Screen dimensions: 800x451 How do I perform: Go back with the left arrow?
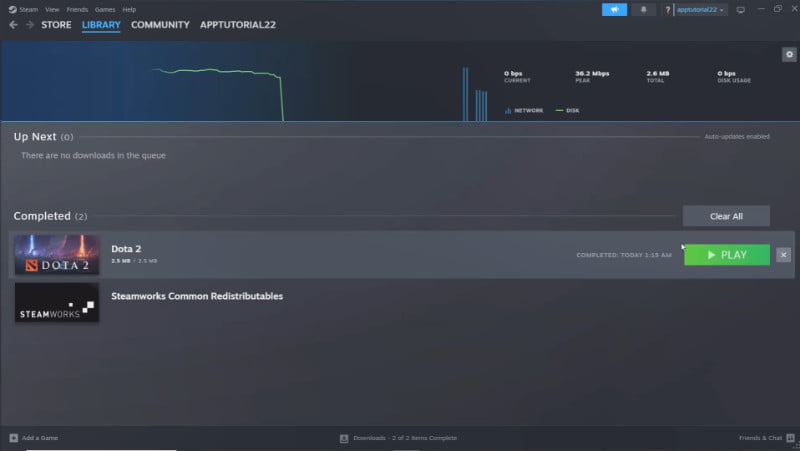(x=13, y=24)
